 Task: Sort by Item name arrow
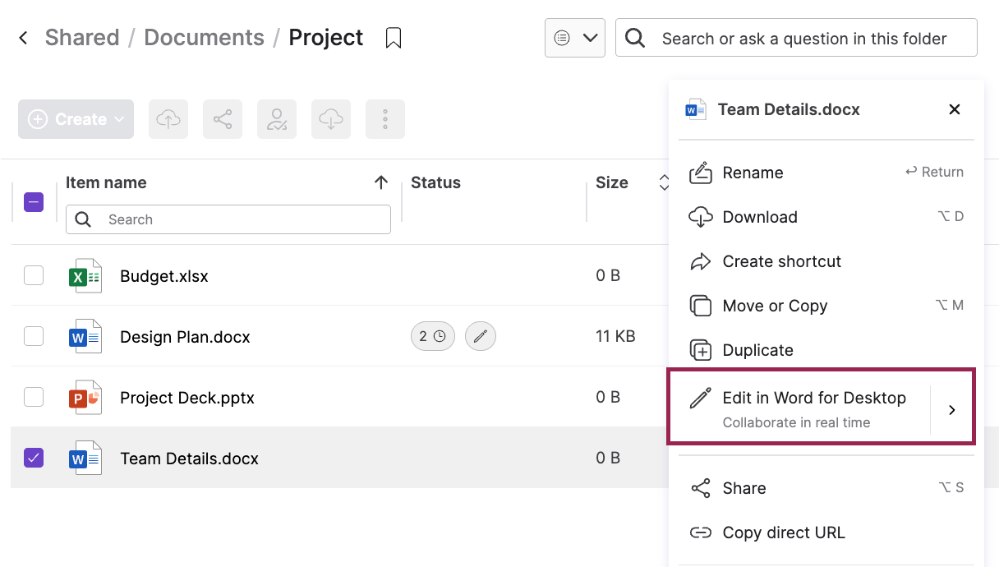(x=381, y=183)
